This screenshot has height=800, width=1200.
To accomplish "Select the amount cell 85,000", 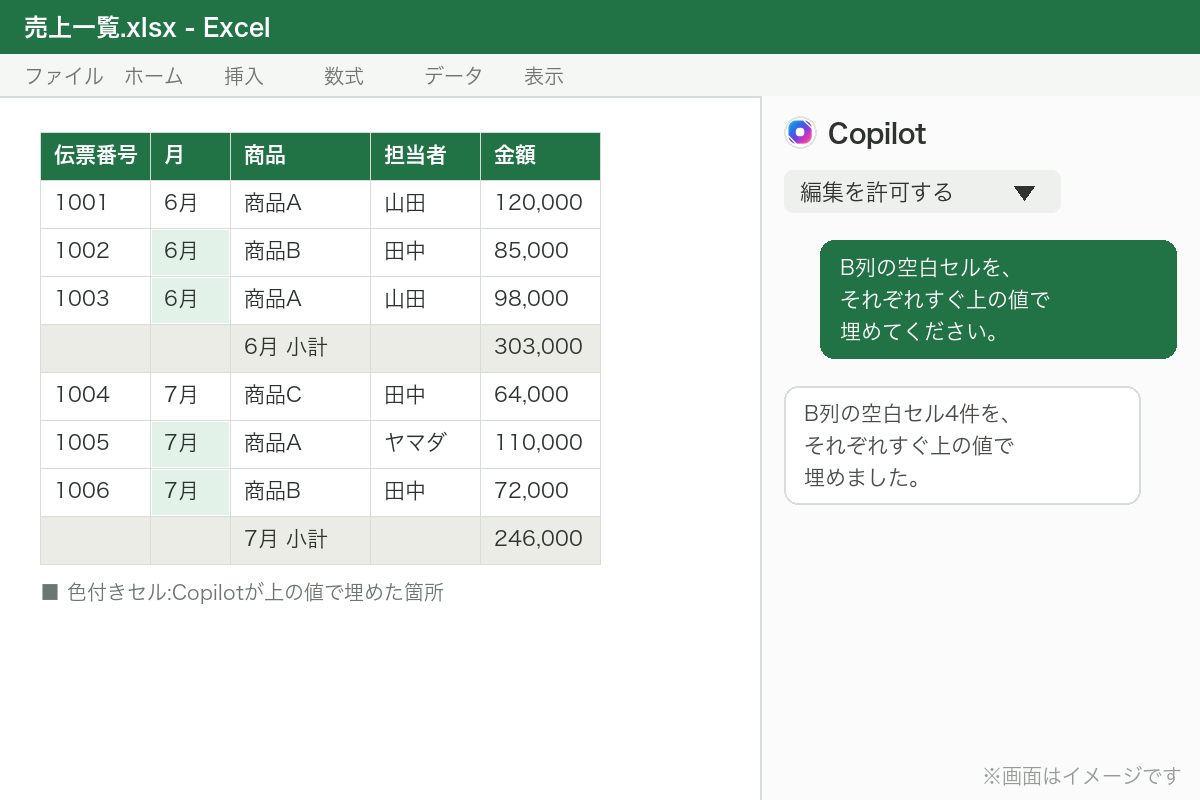I will point(541,252).
